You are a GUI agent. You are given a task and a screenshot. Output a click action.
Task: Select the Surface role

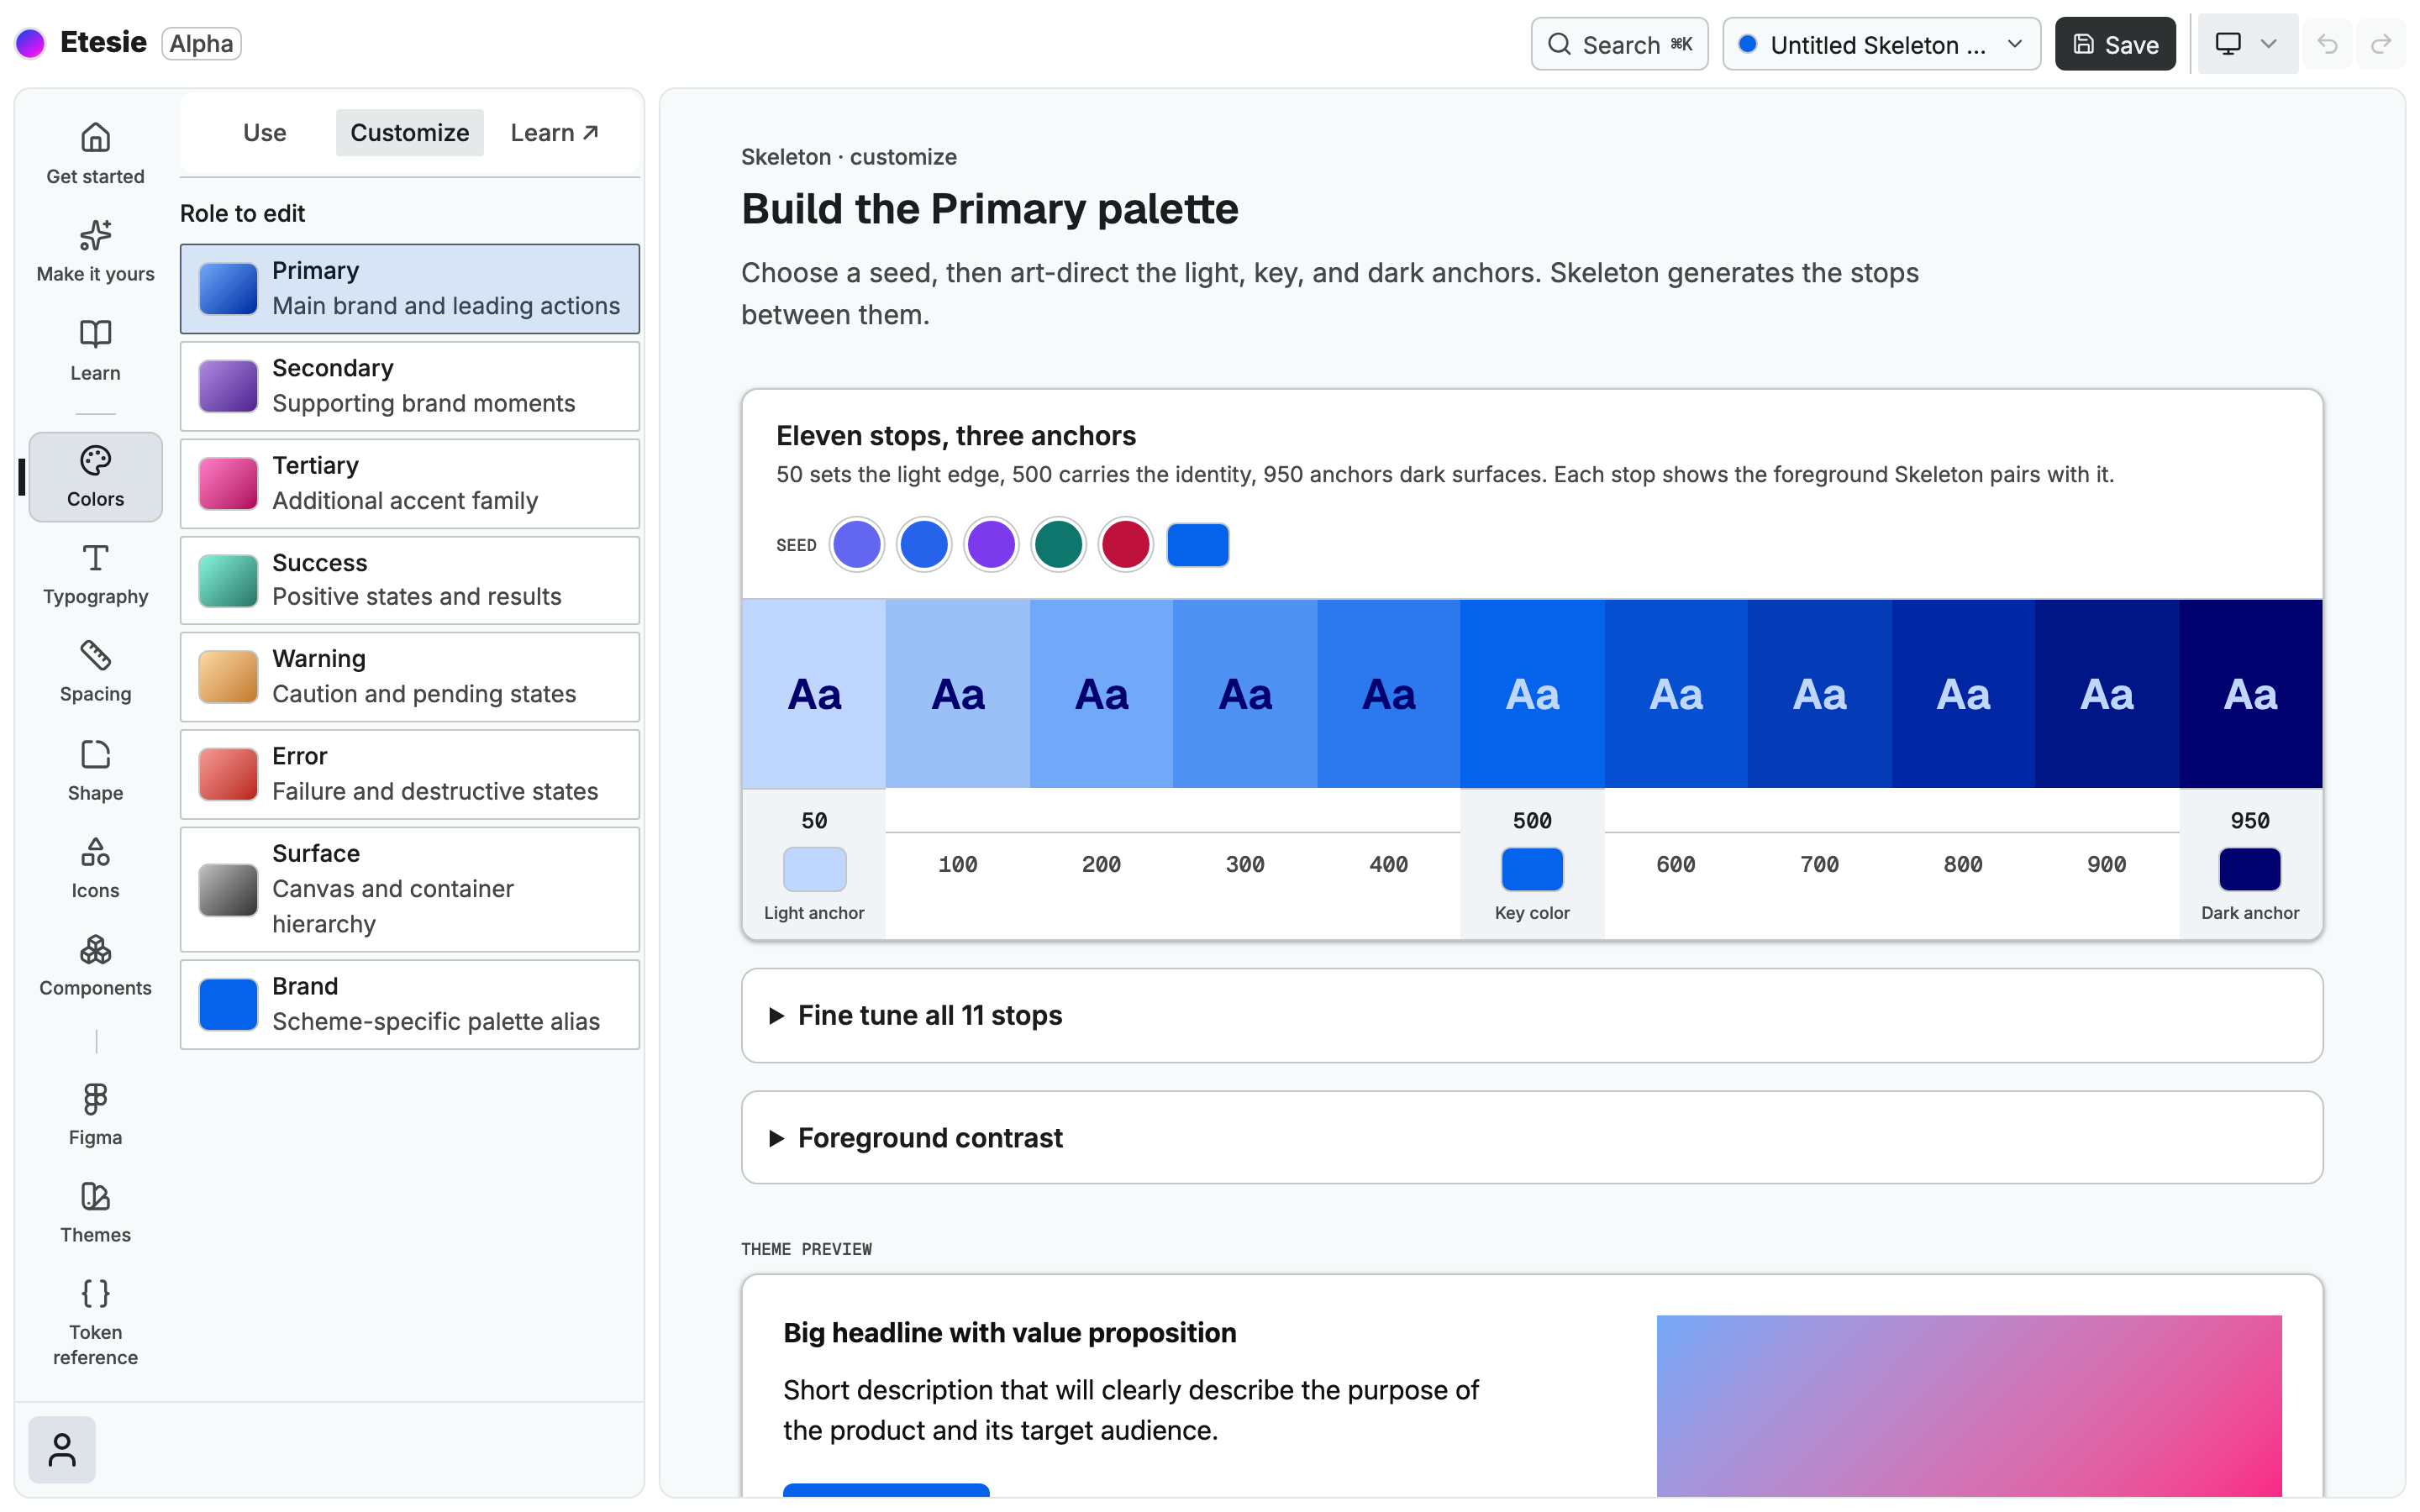click(x=410, y=889)
